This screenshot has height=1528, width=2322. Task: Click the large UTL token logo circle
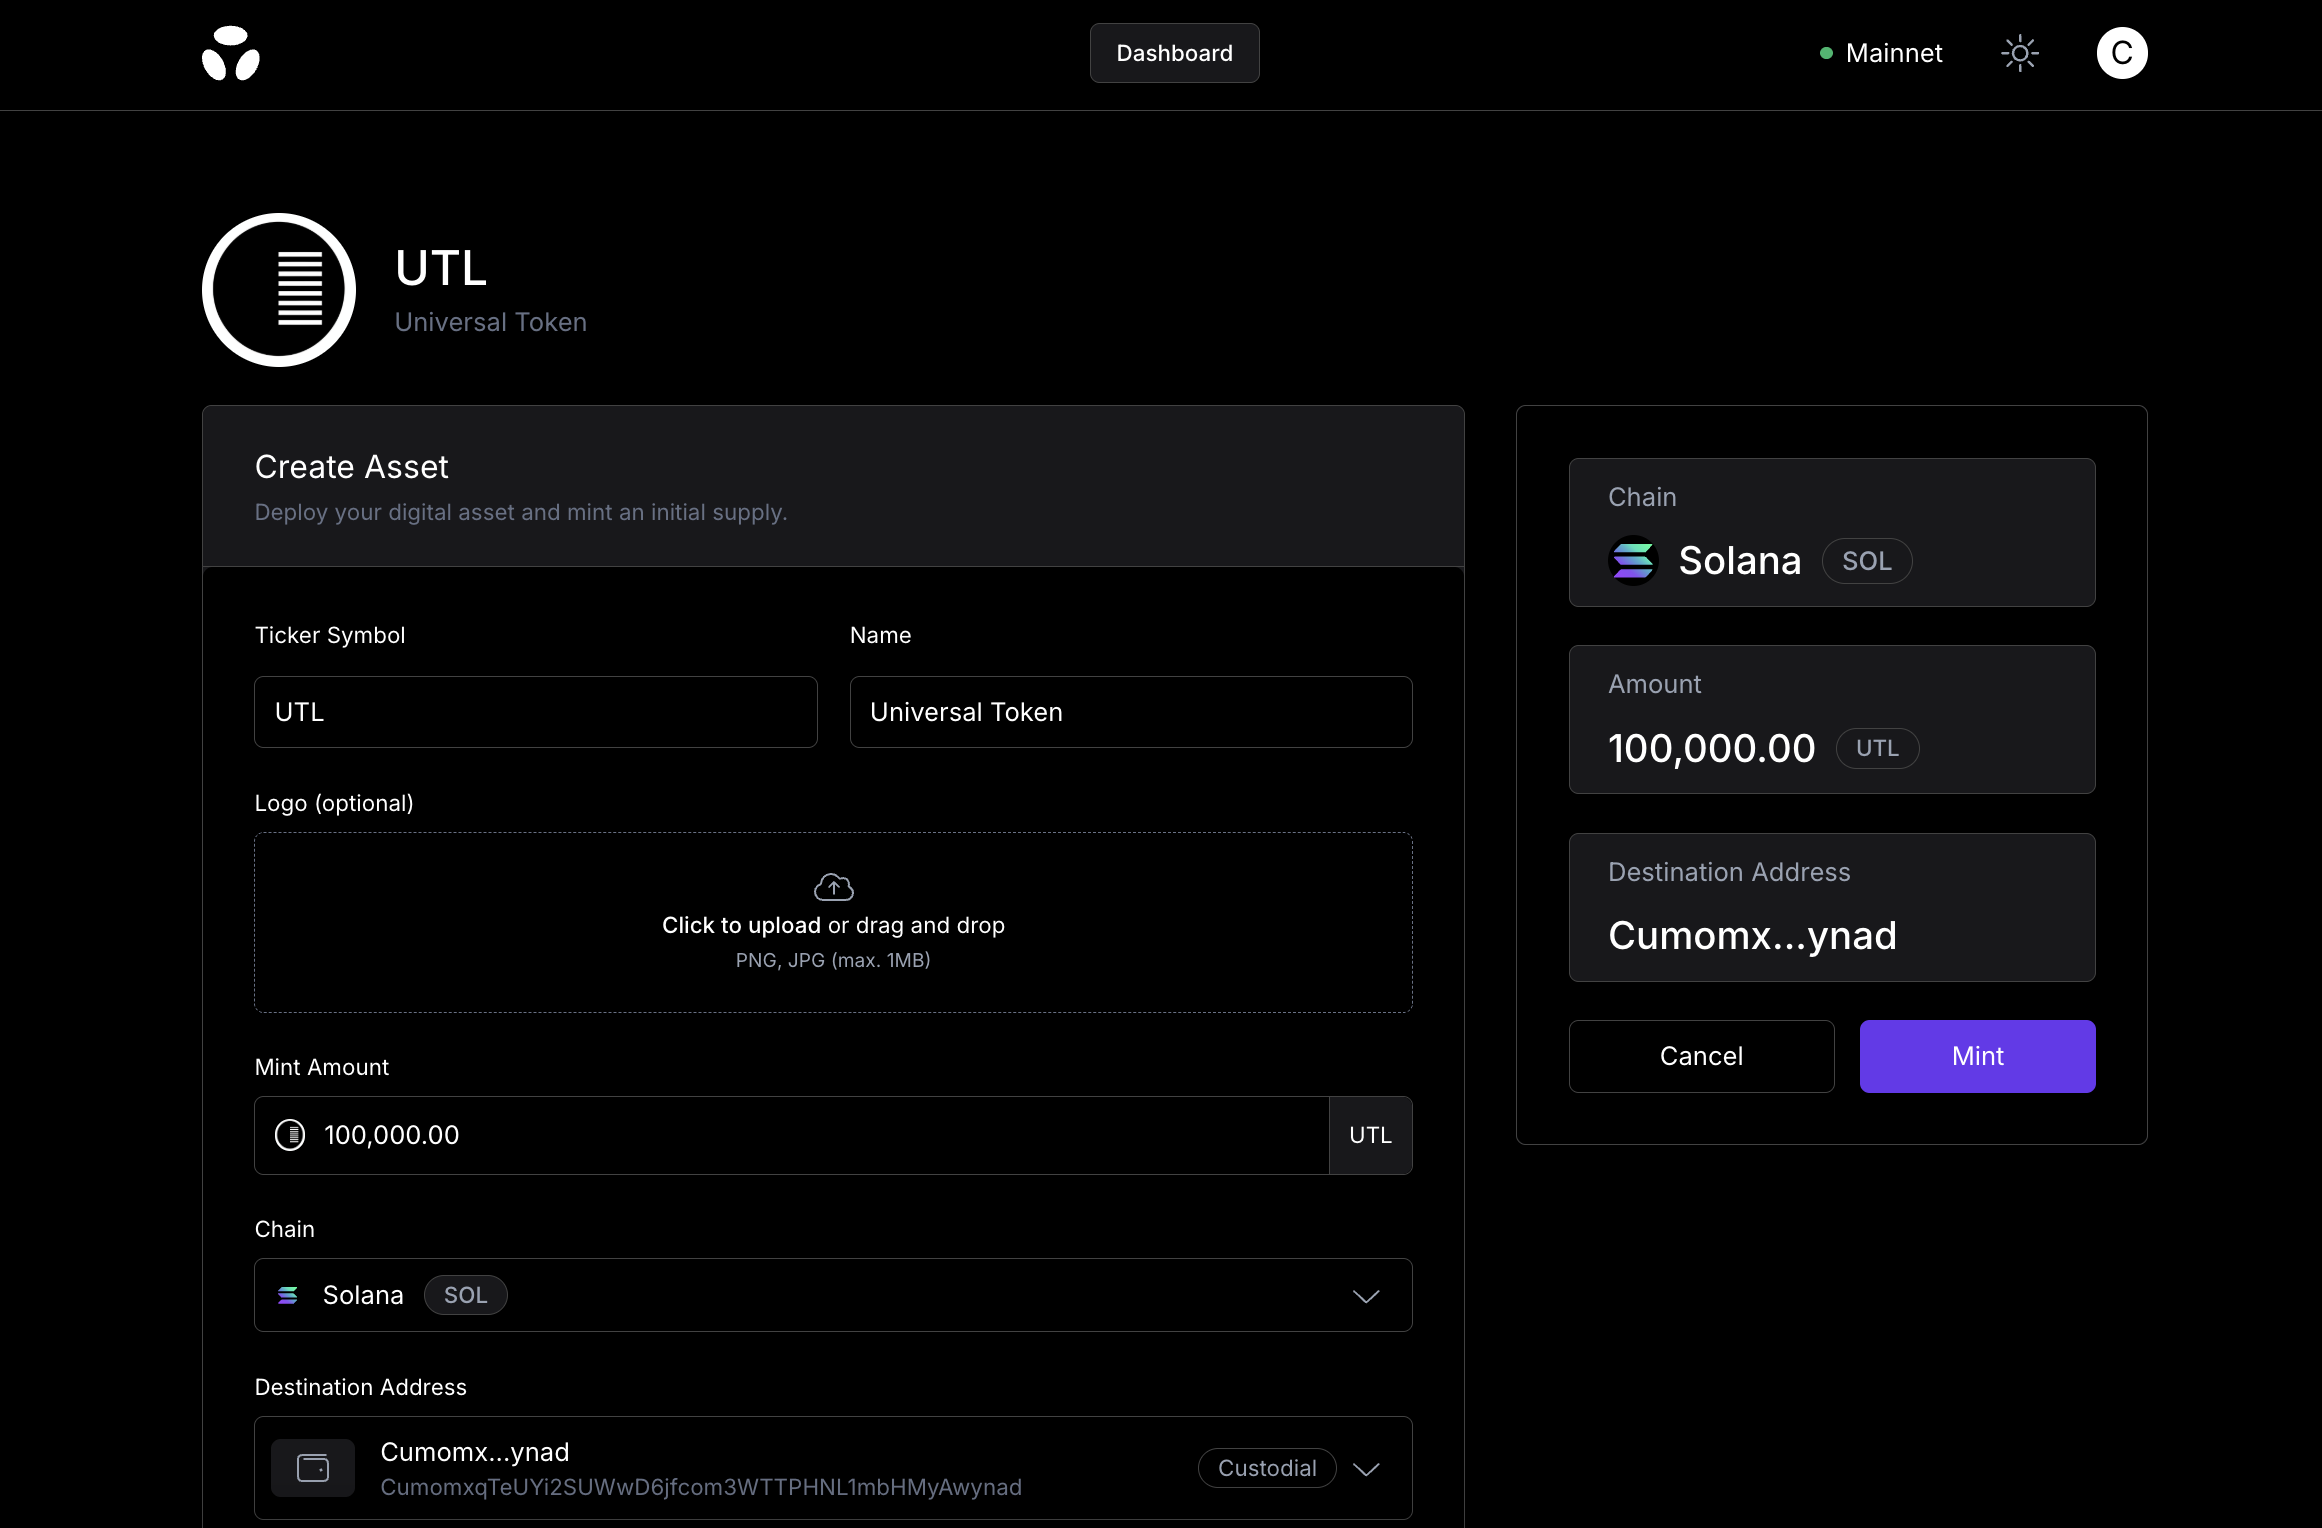279,289
